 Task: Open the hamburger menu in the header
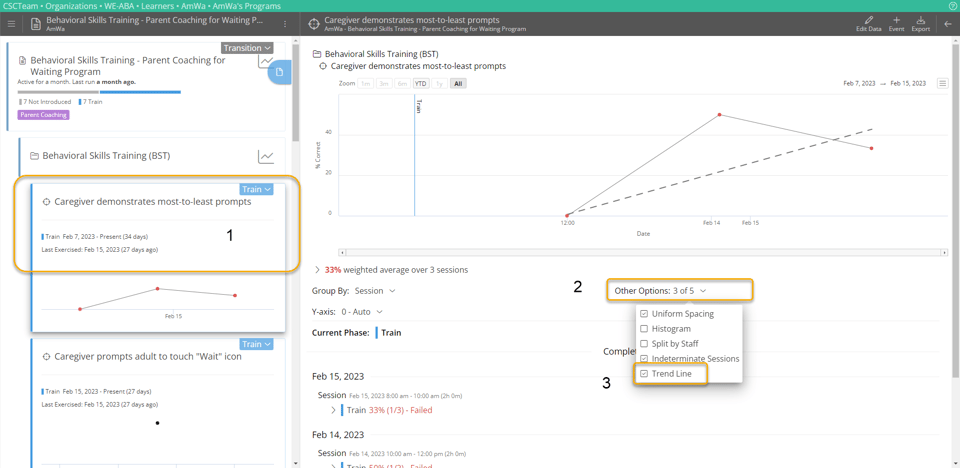[12, 24]
